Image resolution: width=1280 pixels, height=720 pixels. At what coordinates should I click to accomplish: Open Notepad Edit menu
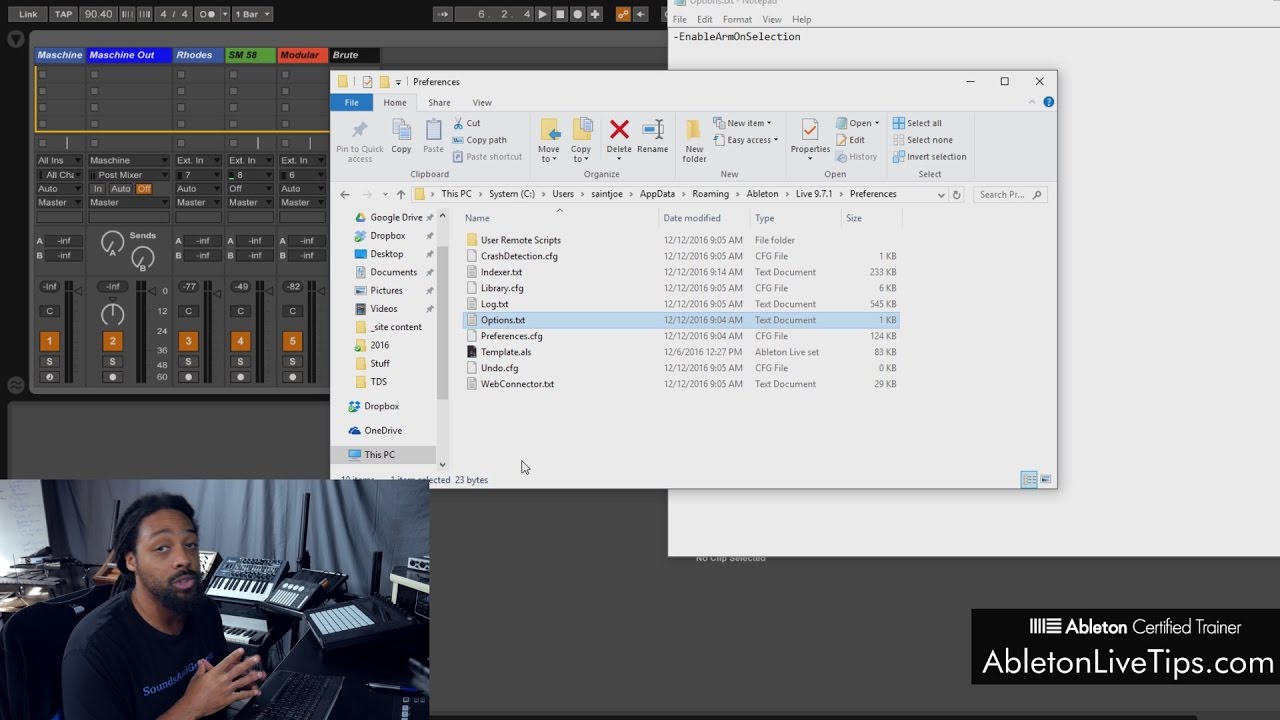pyautogui.click(x=705, y=19)
